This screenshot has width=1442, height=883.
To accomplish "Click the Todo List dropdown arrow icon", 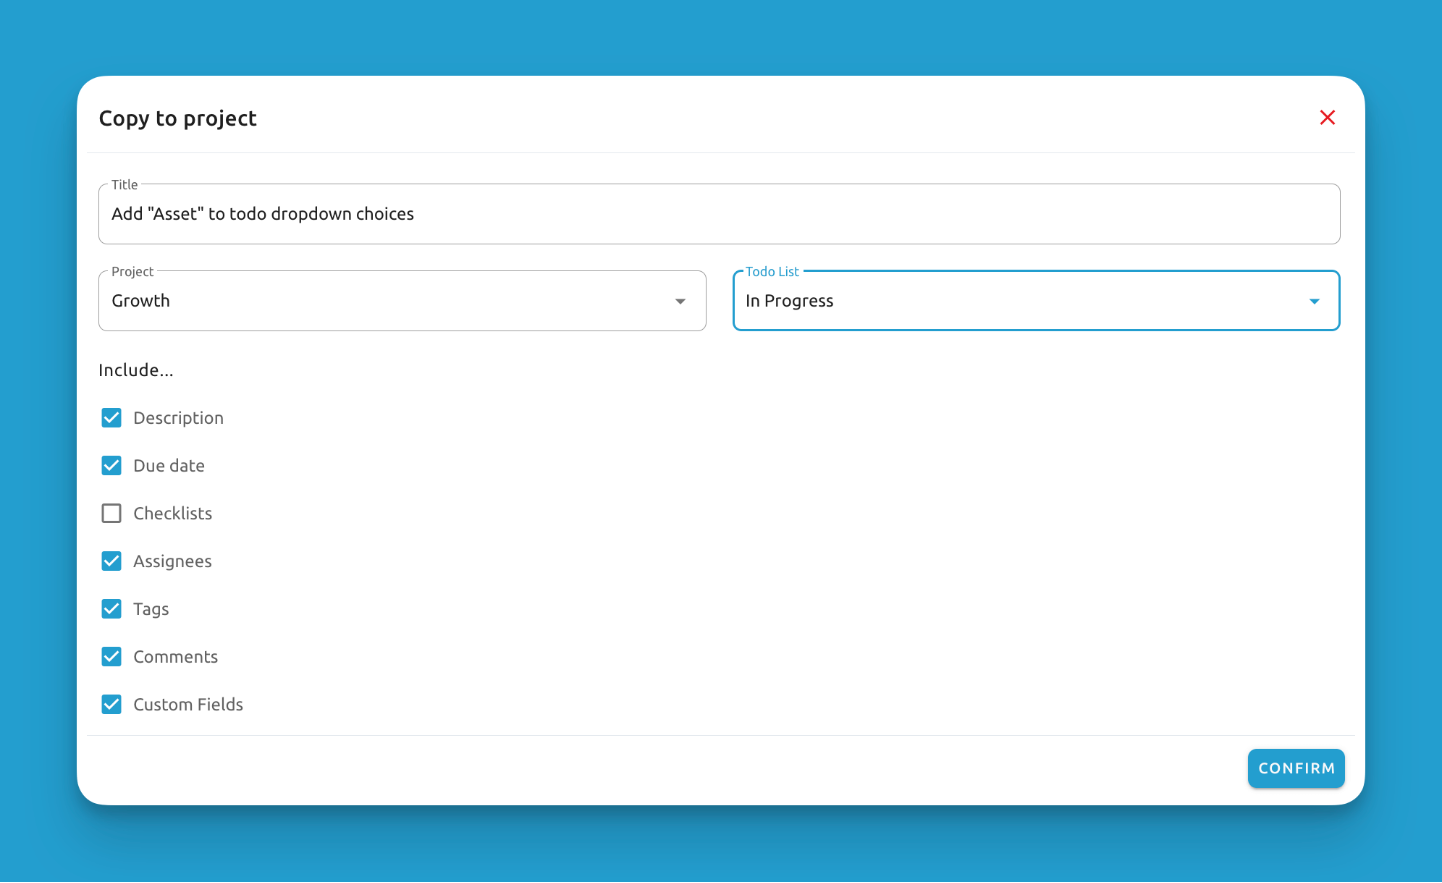I will pos(1314,301).
